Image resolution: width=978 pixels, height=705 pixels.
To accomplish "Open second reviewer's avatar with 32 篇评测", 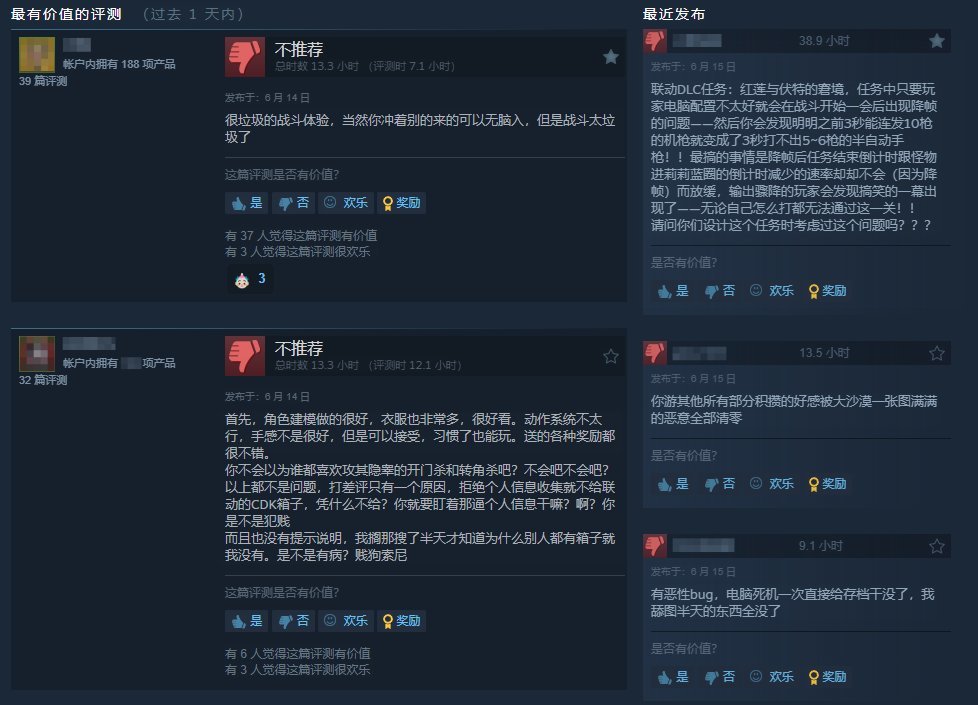I will click(x=37, y=353).
